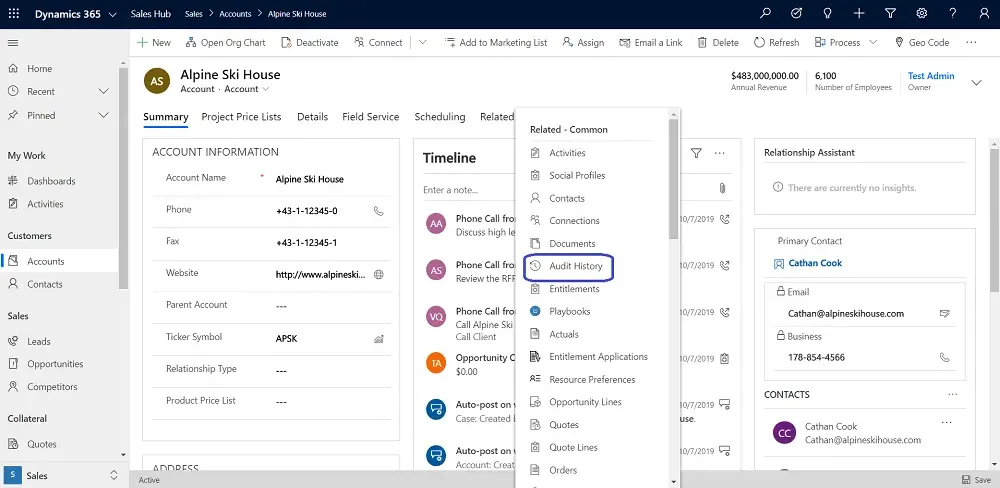Expand the header fields chevron near Owner
Viewport: 1000px width, 488px height.
click(x=976, y=82)
